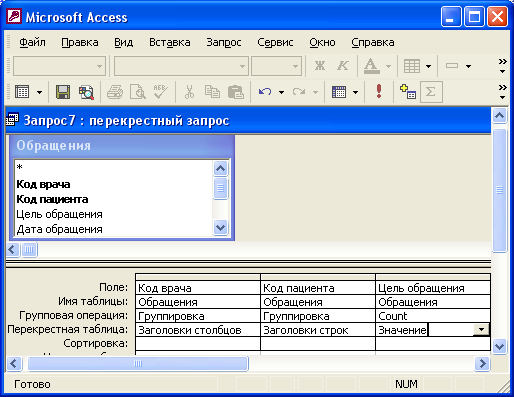Click the Redo arrow icon
The image size is (514, 397).
tap(299, 92)
